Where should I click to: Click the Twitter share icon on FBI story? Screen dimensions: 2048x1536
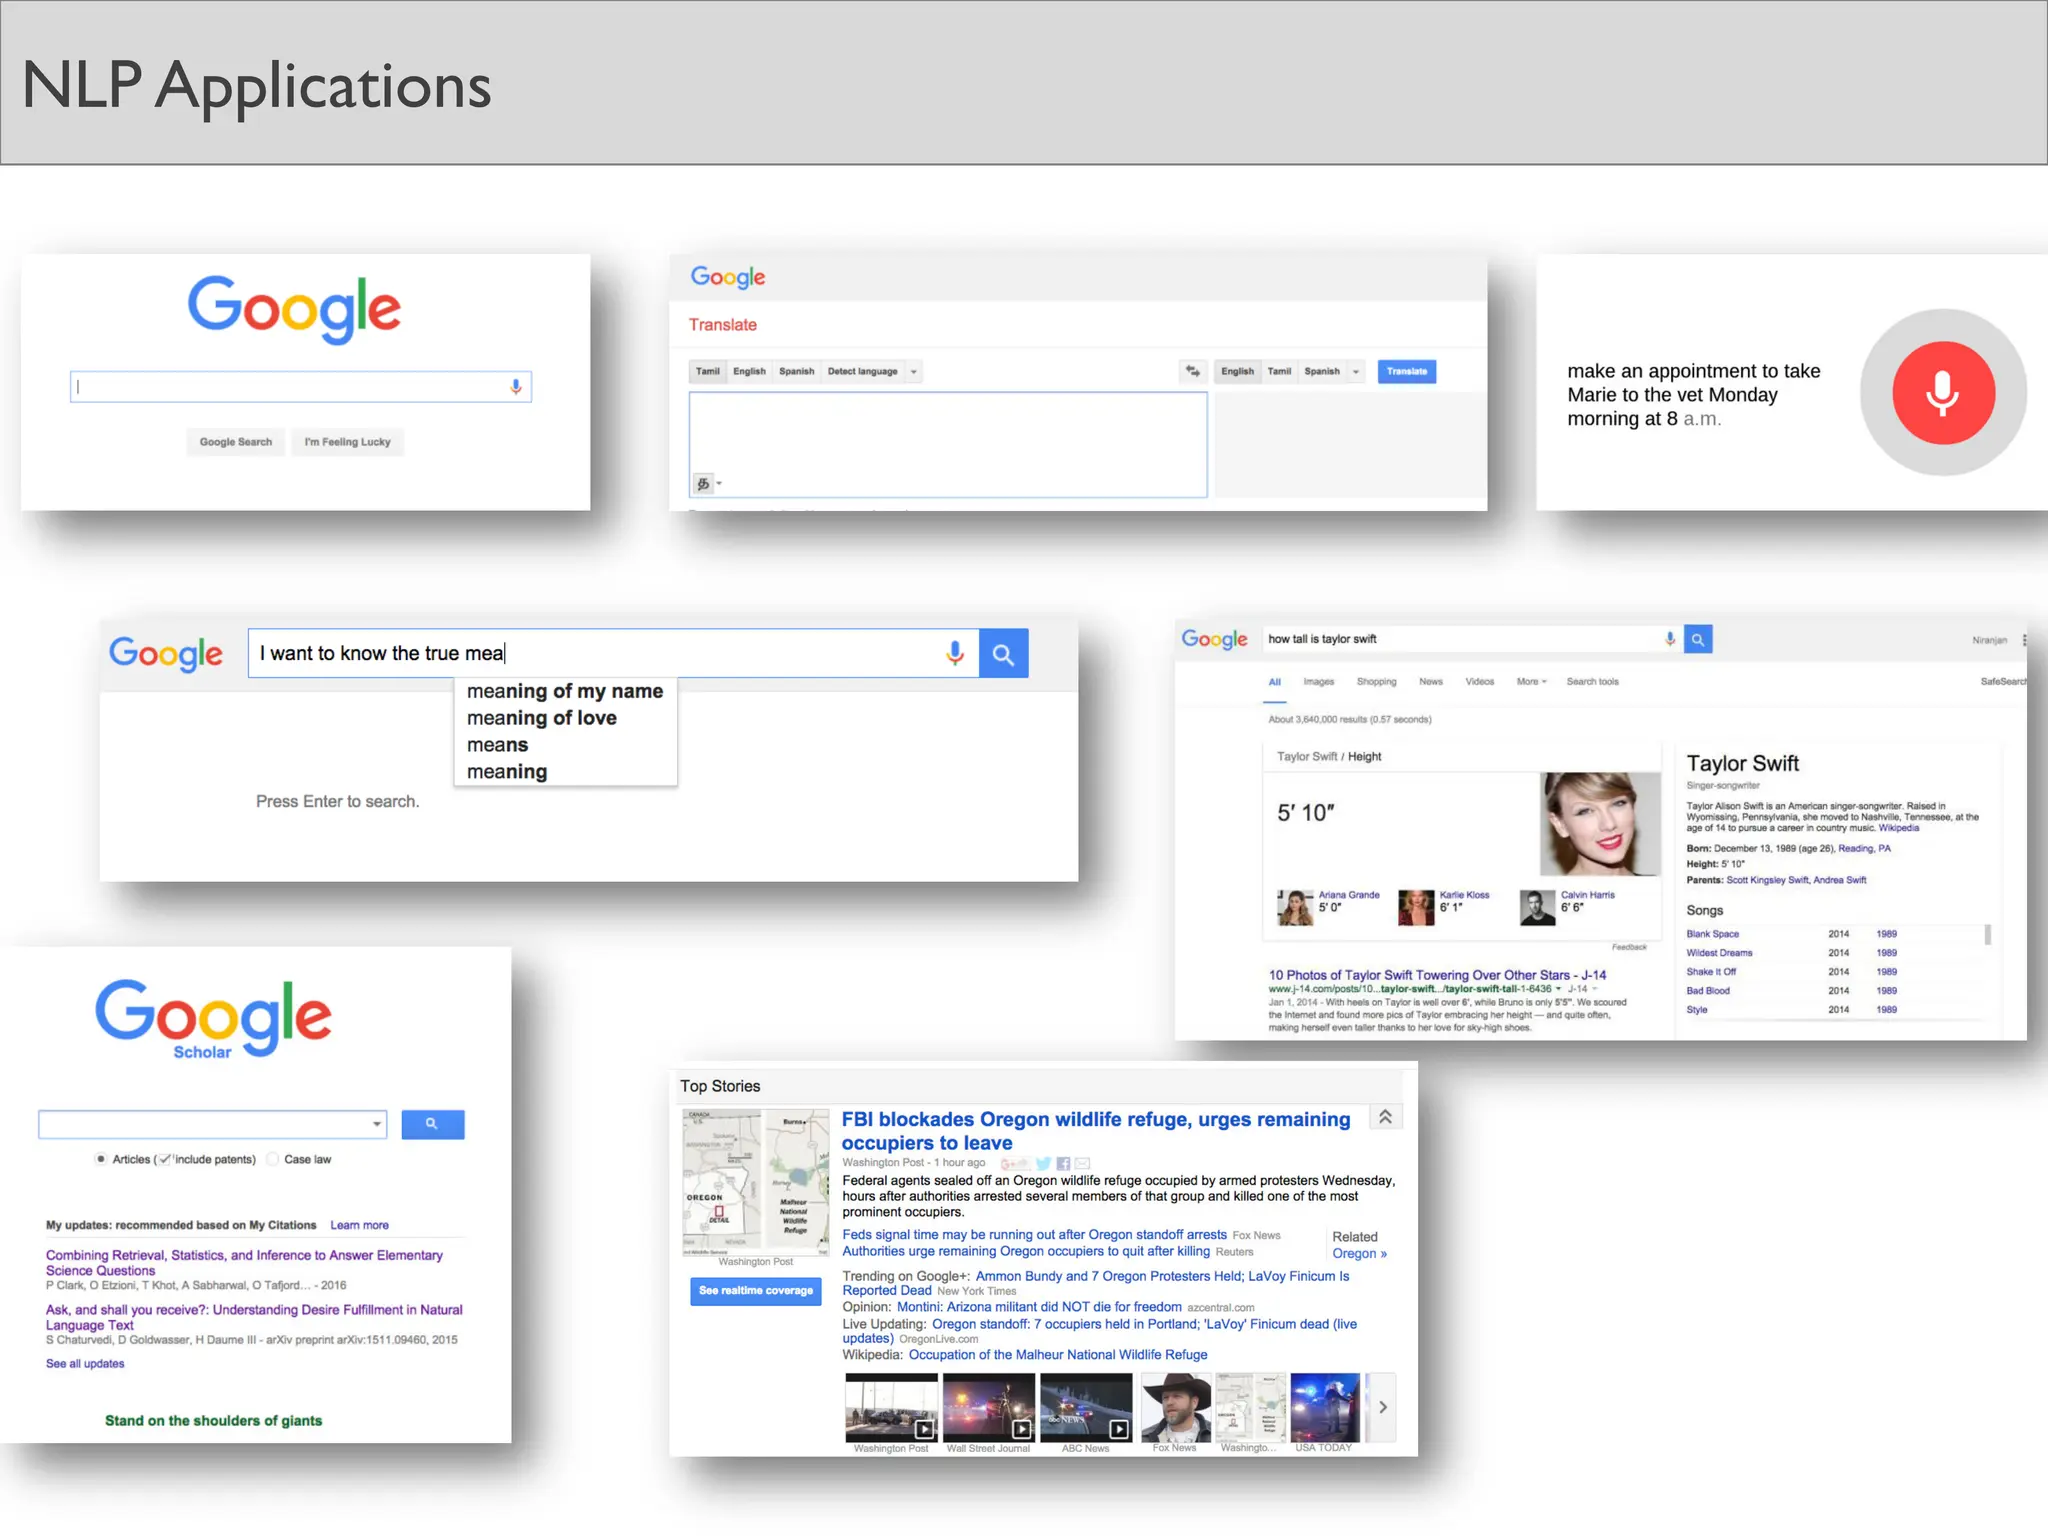(x=1044, y=1163)
